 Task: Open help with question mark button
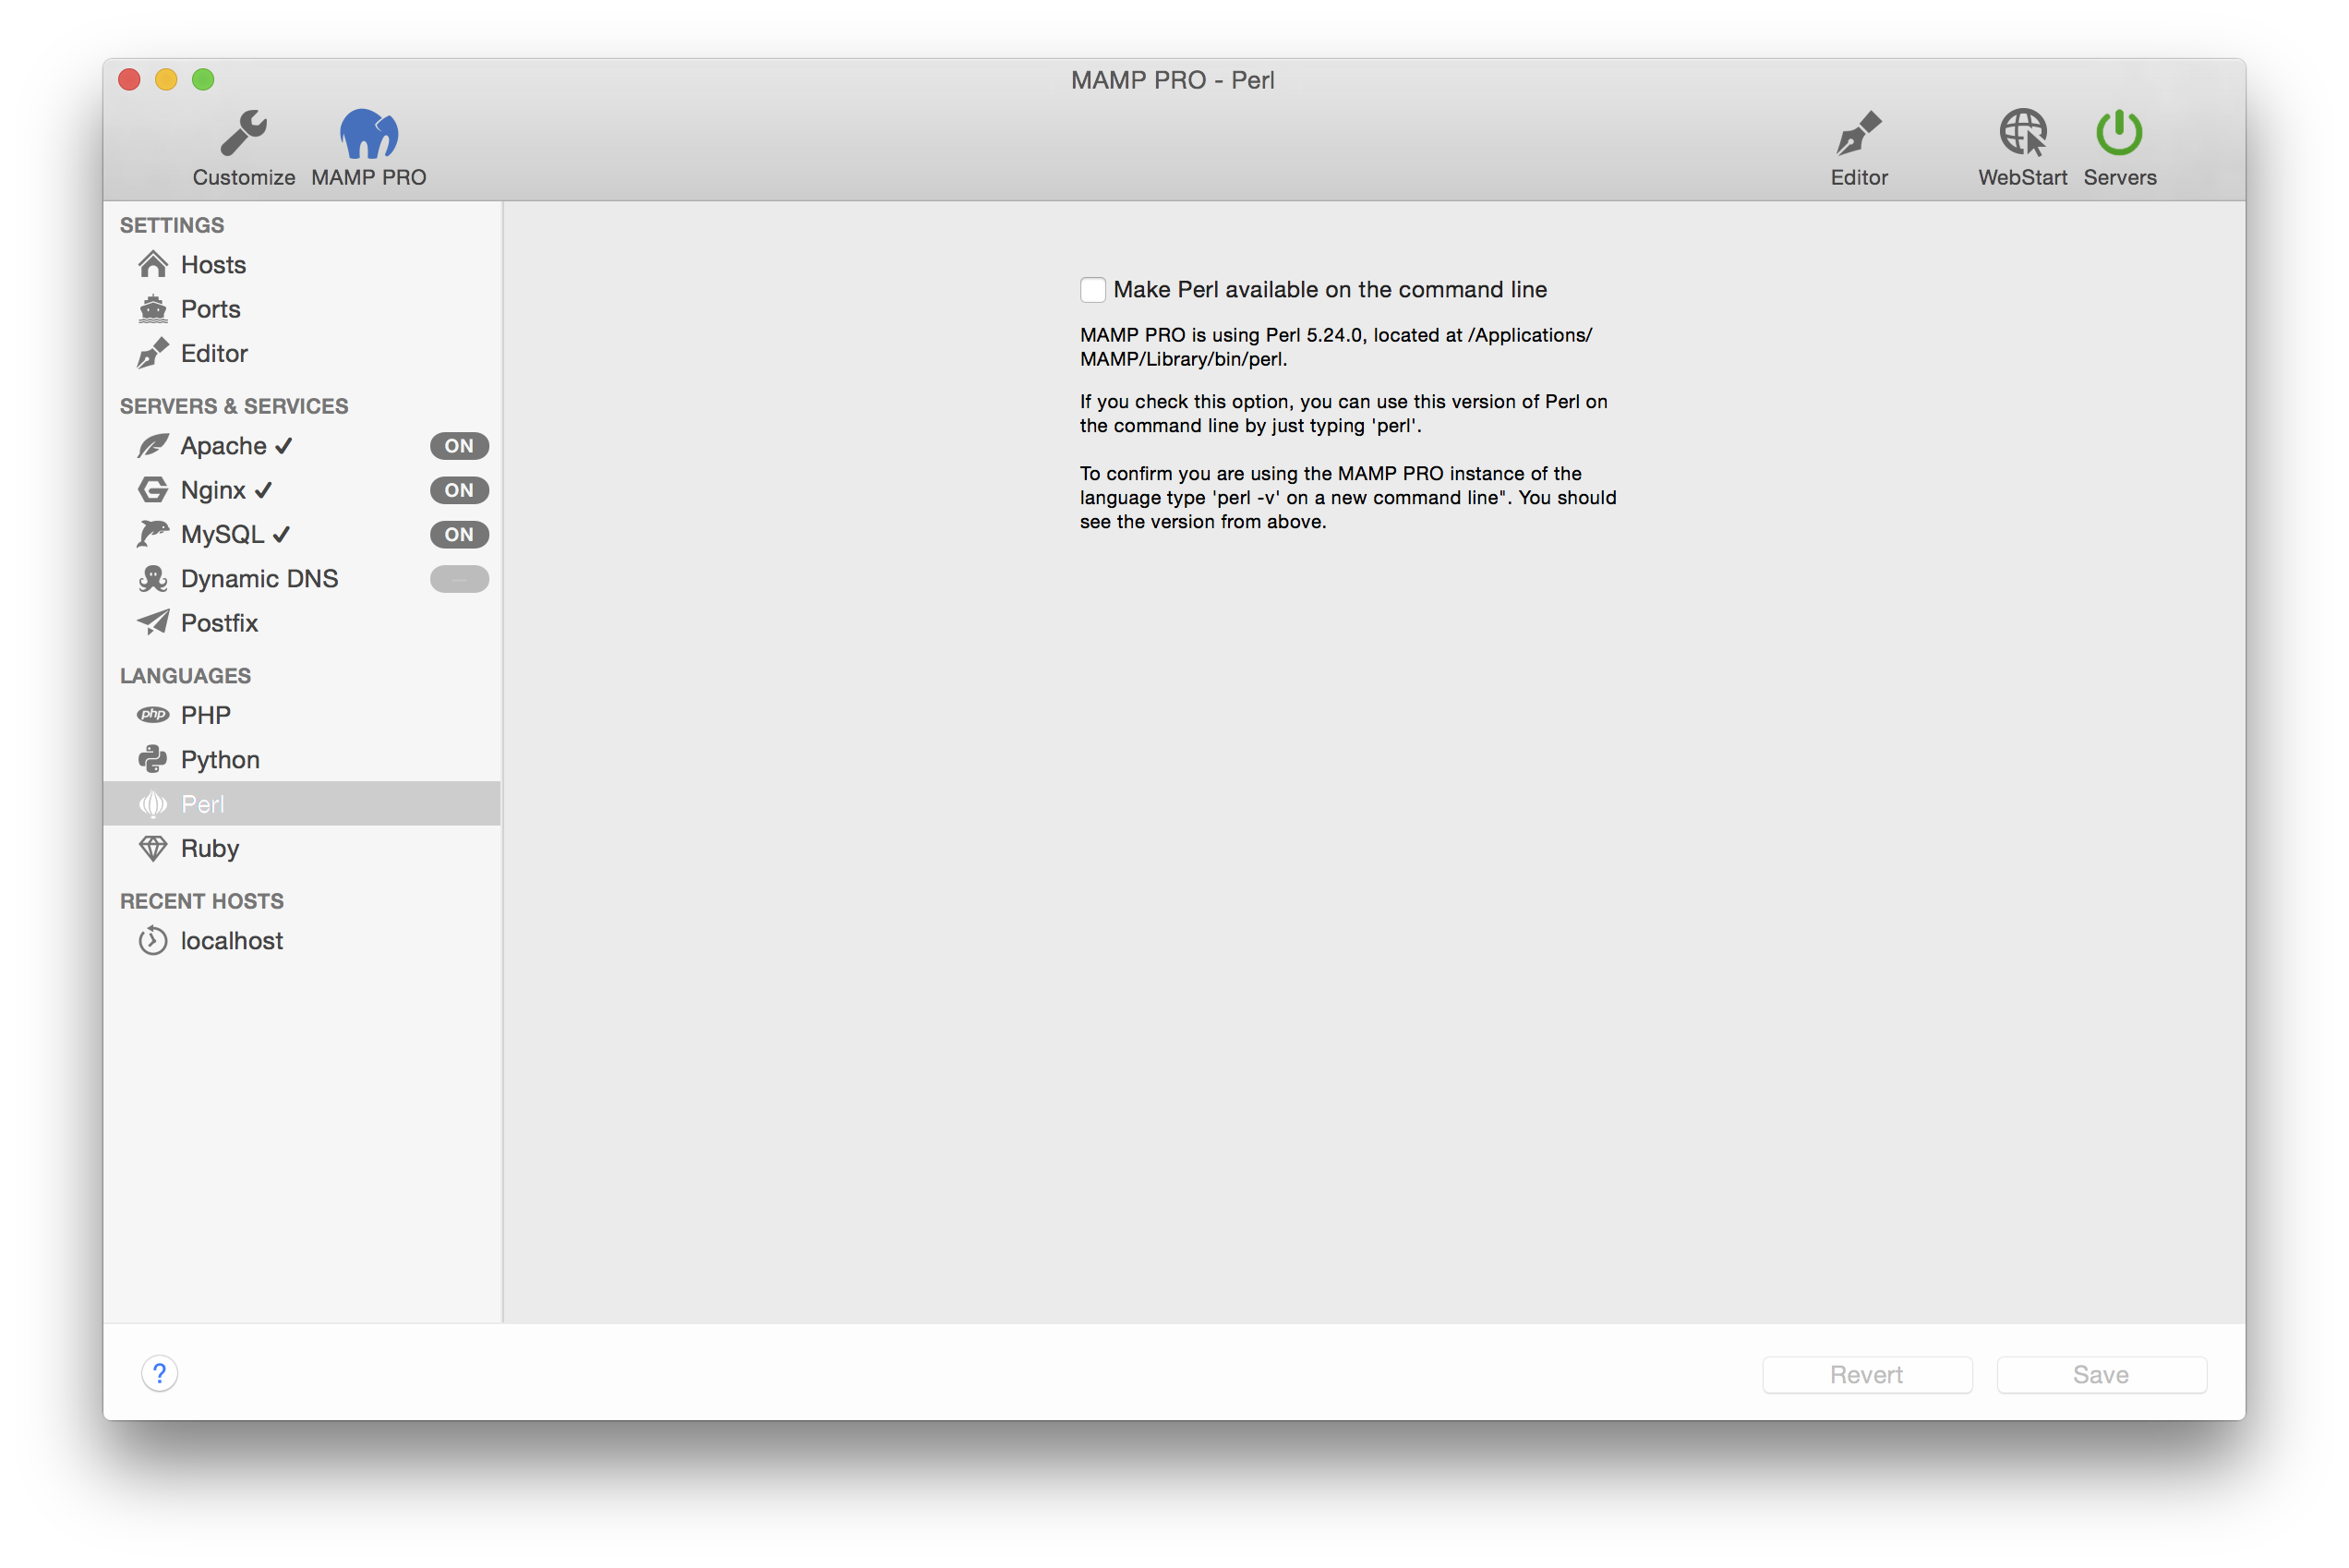160,1374
